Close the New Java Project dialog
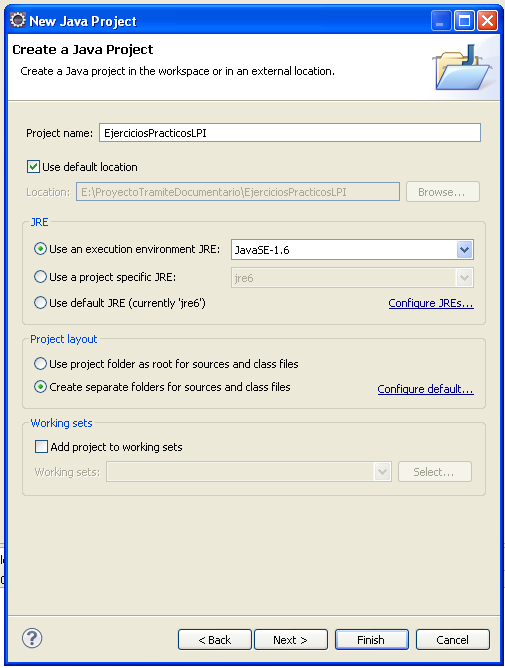Image resolution: width=505 pixels, height=668 pixels. (x=488, y=21)
